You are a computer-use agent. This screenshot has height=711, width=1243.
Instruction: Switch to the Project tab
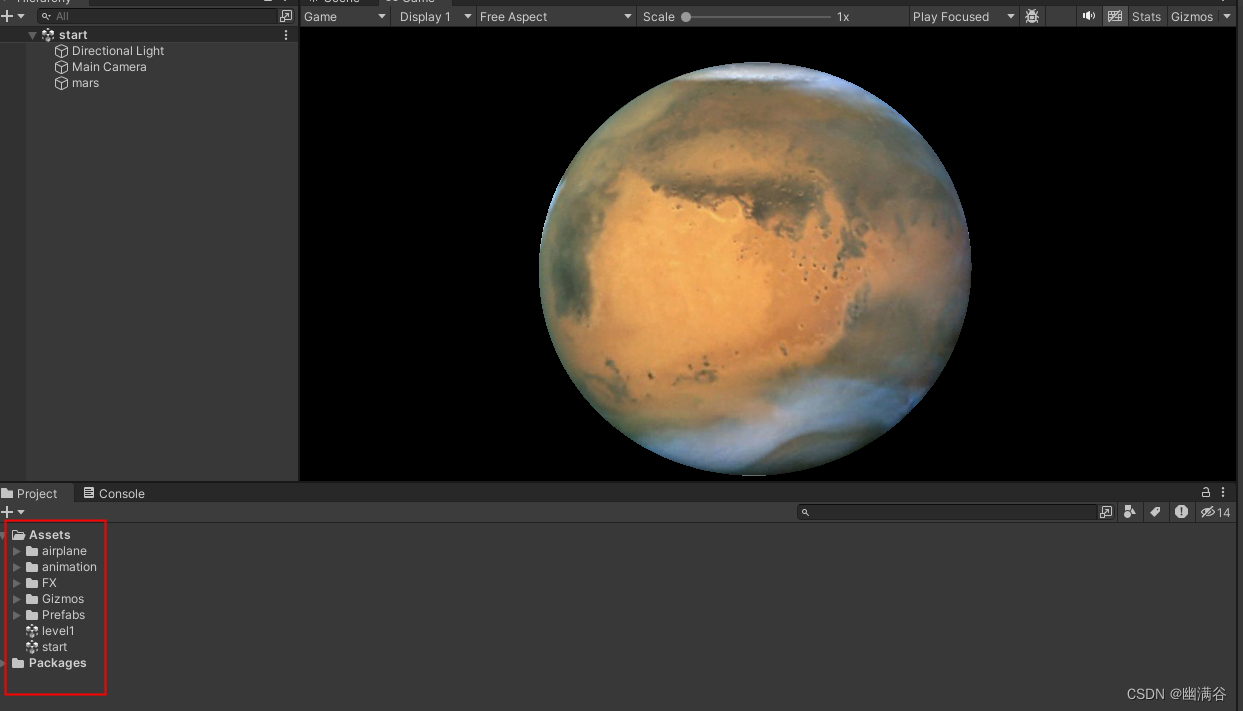point(36,493)
